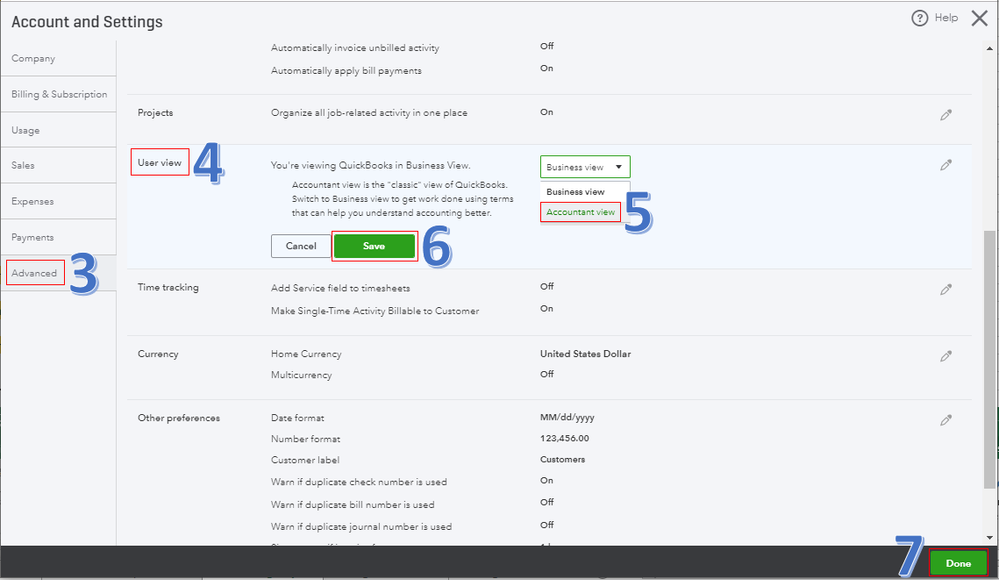Click the Currency section label

tap(158, 354)
